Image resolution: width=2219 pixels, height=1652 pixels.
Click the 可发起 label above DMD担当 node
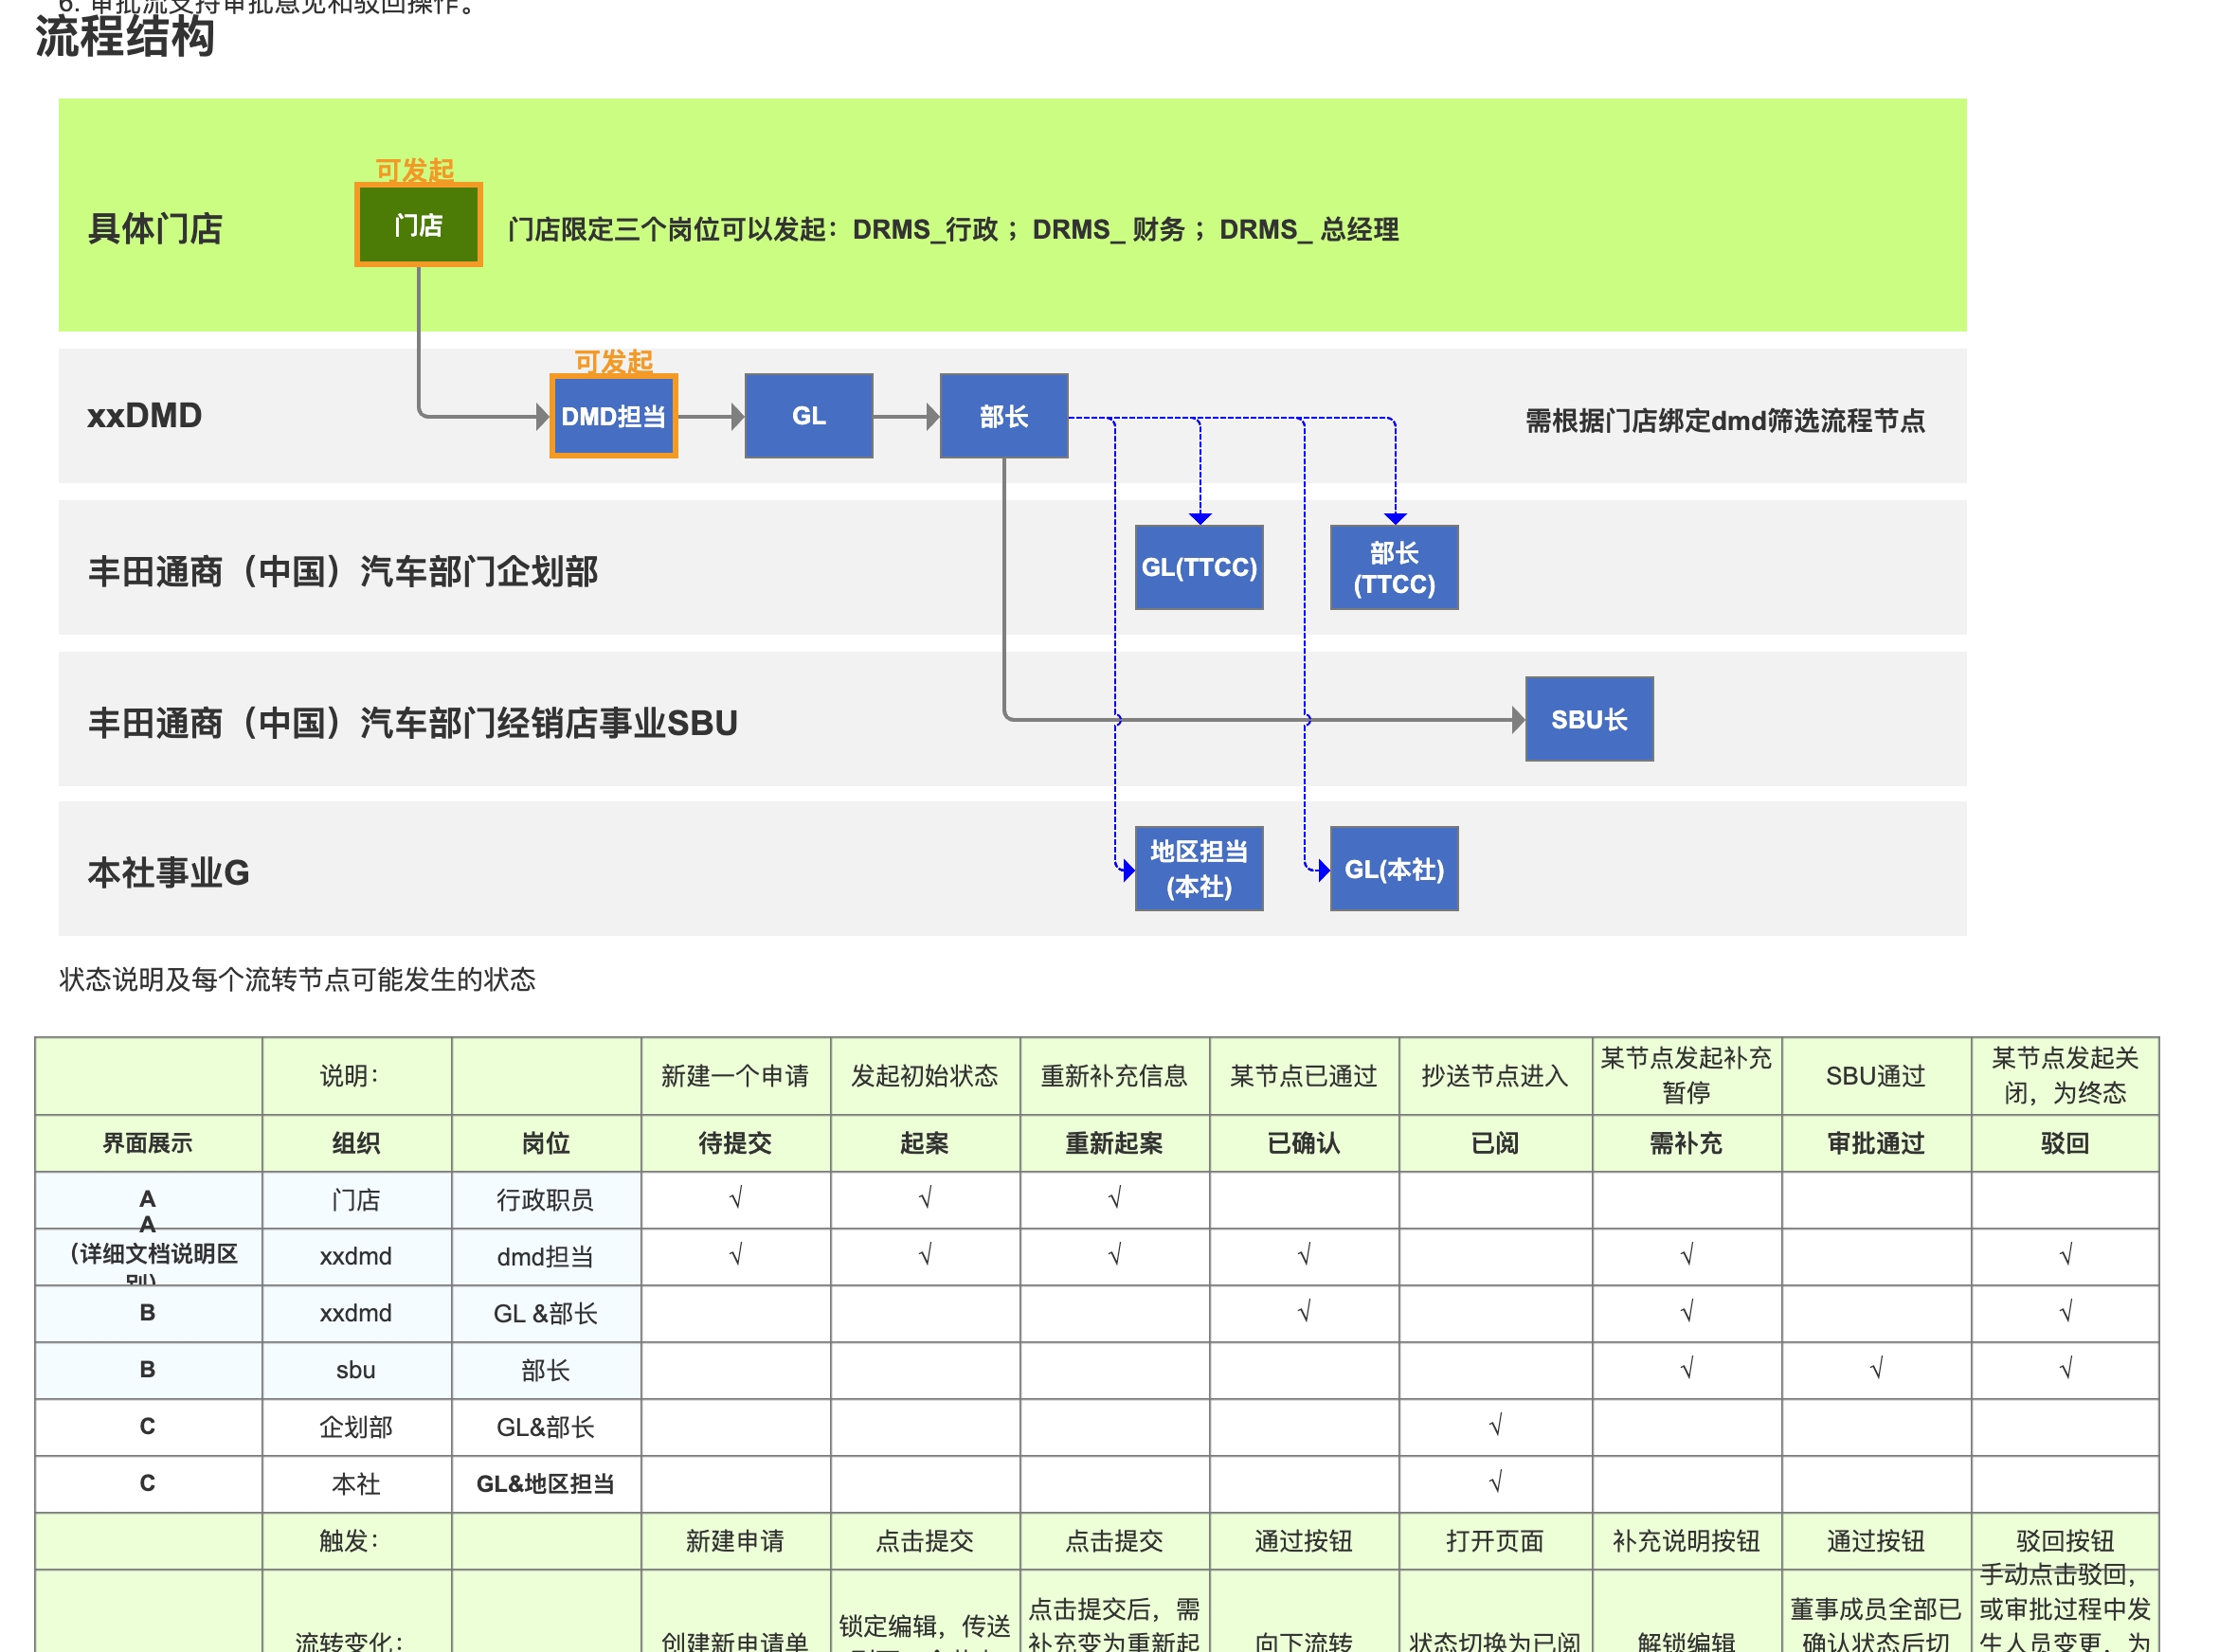pos(613,361)
